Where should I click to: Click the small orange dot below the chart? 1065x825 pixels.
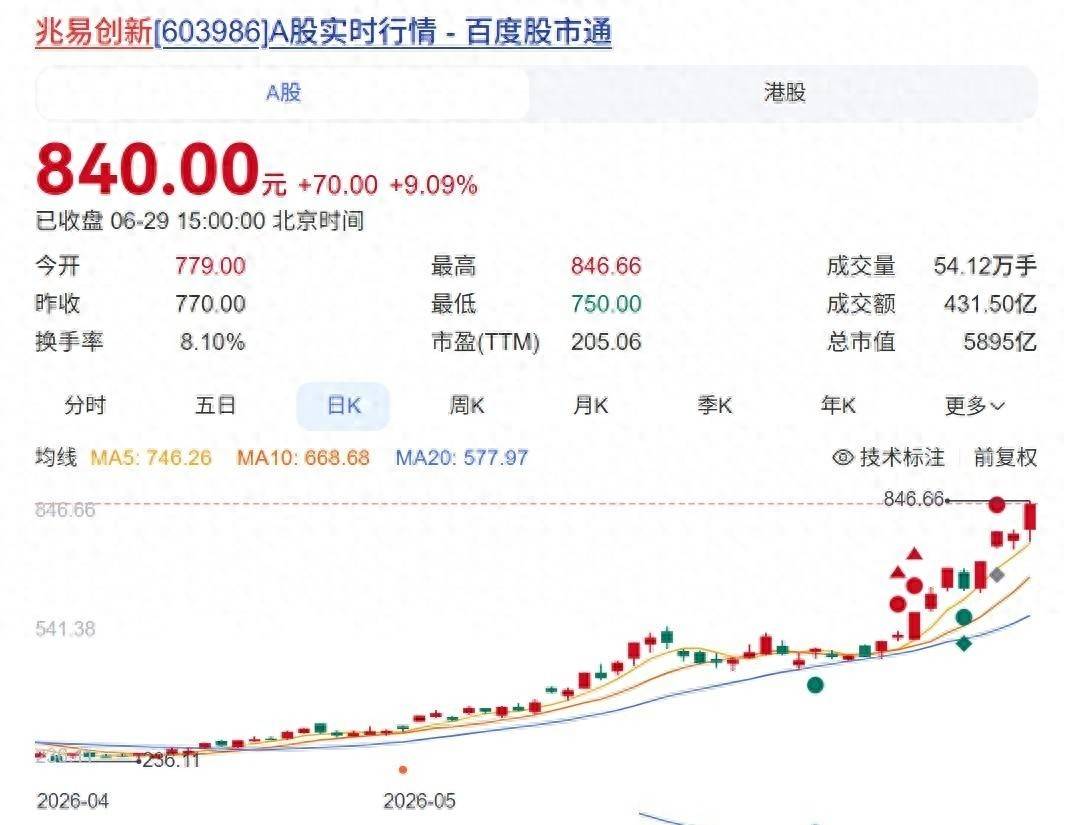(x=403, y=770)
